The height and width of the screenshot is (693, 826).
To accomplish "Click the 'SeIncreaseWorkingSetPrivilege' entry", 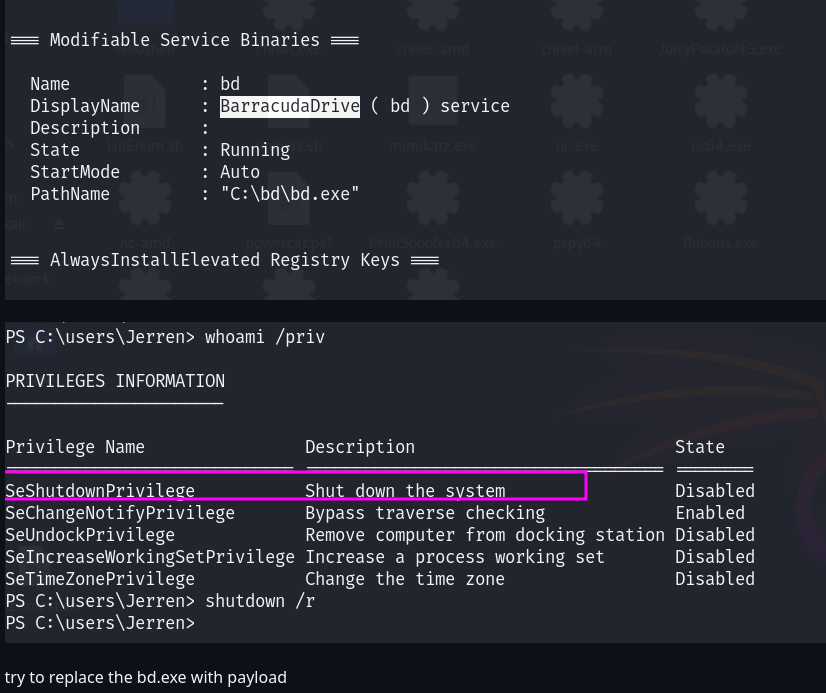I will (150, 557).
